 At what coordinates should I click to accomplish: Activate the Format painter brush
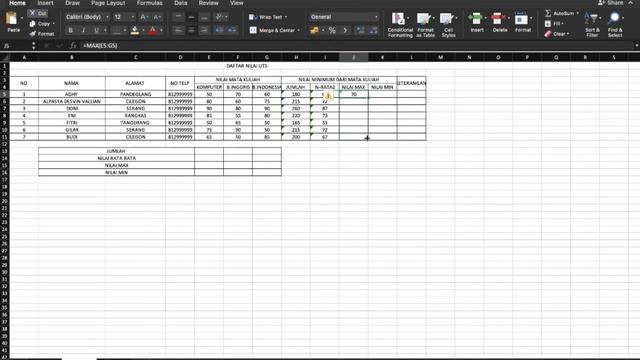(42, 33)
